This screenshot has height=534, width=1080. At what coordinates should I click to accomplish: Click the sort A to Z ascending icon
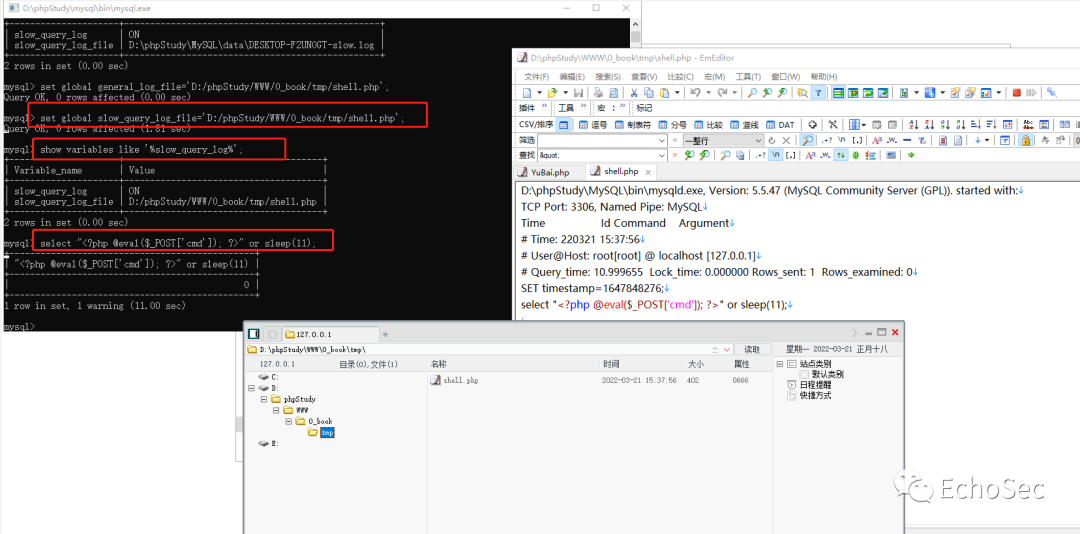[x=914, y=125]
